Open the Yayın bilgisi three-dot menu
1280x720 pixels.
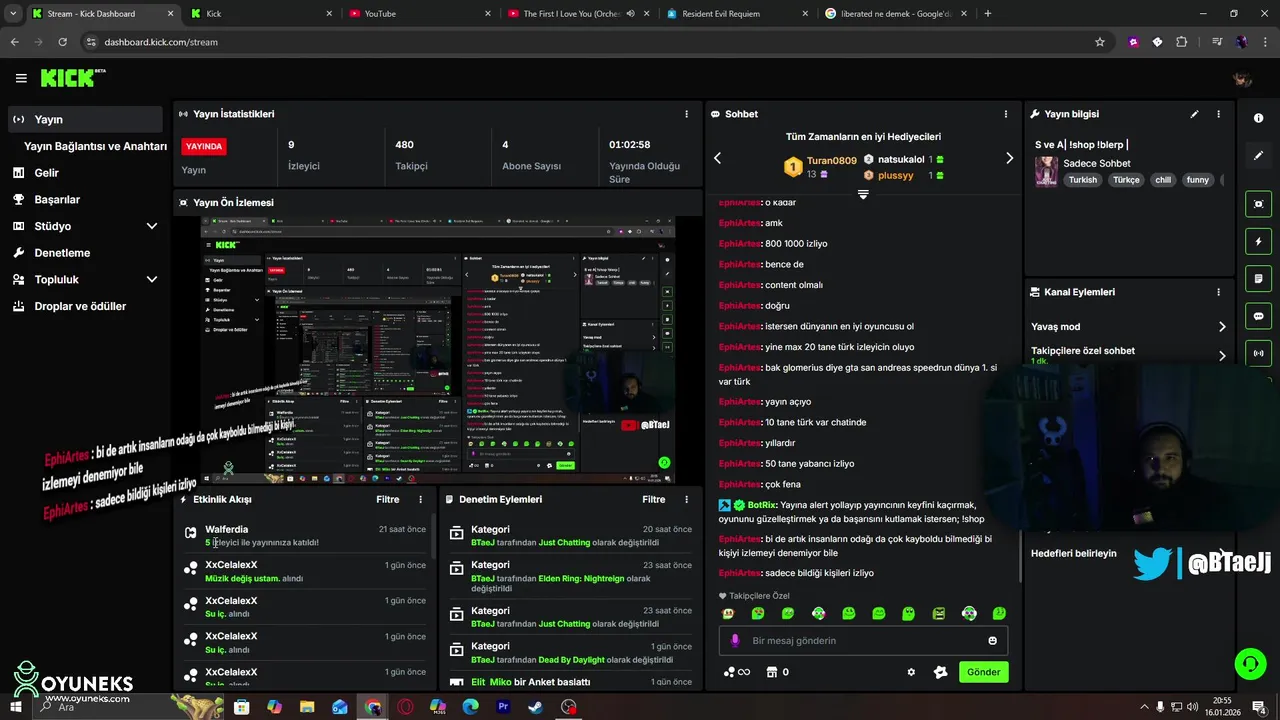click(1218, 114)
